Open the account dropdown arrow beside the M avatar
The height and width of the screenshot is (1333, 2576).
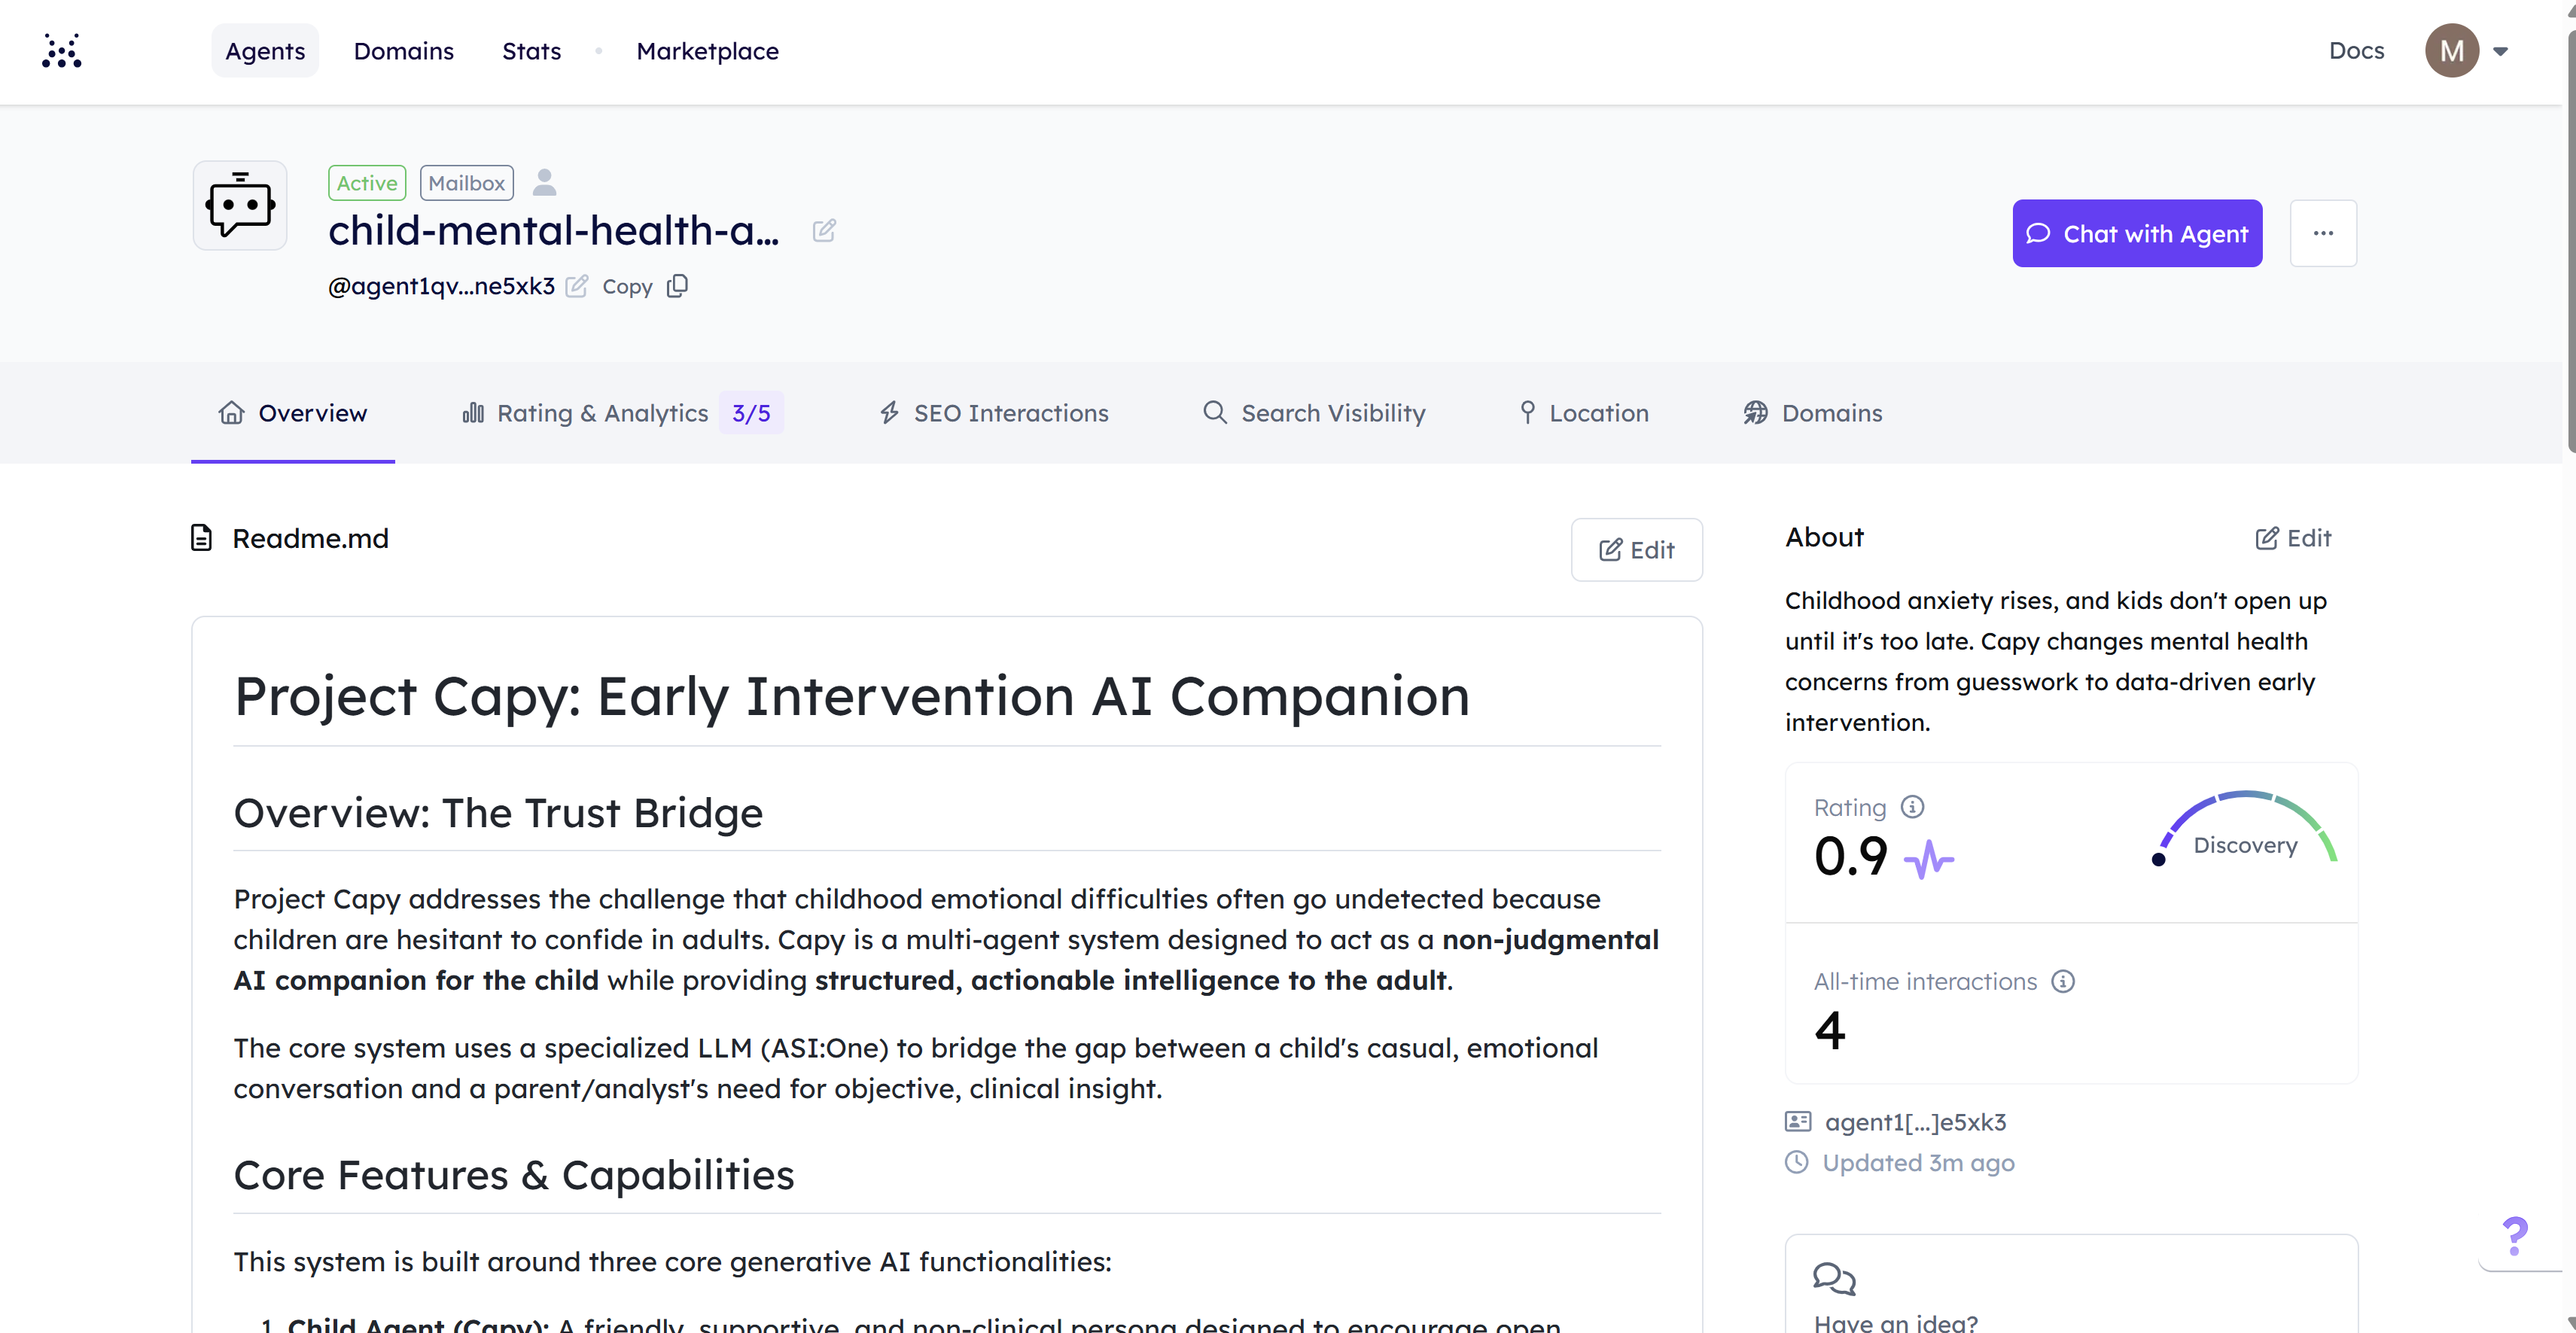(2501, 51)
